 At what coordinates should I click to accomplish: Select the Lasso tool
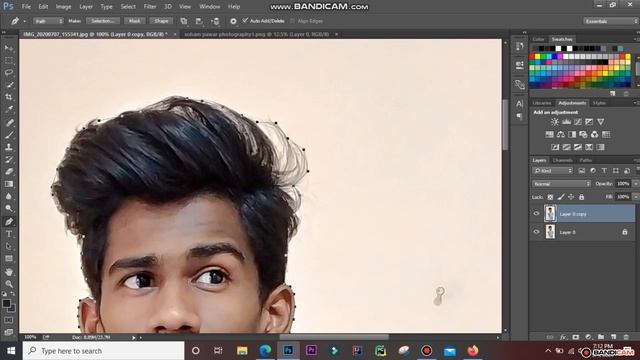coord(9,73)
